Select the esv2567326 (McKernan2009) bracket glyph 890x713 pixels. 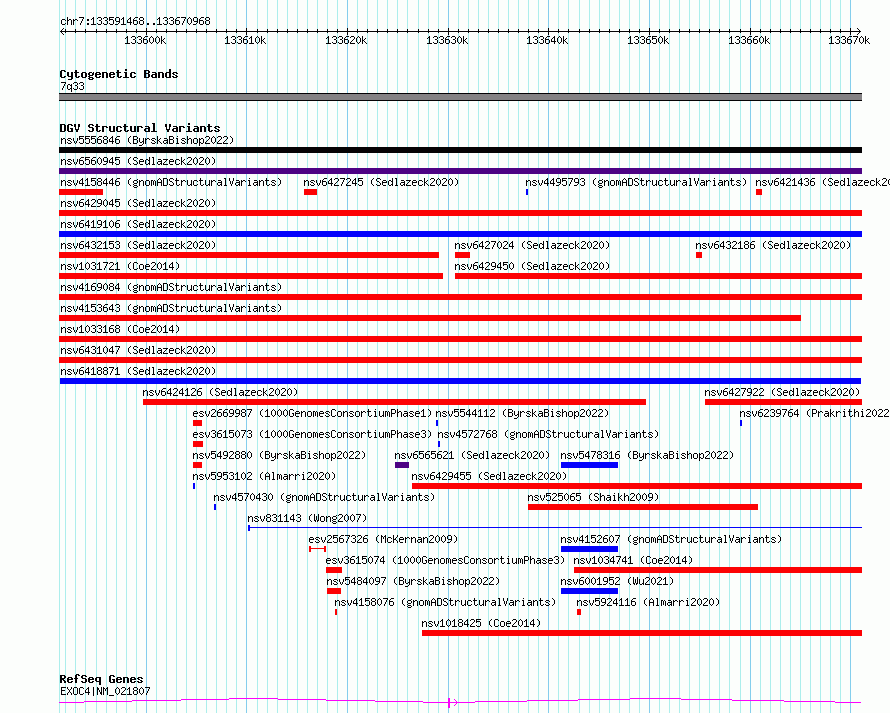(x=317, y=549)
